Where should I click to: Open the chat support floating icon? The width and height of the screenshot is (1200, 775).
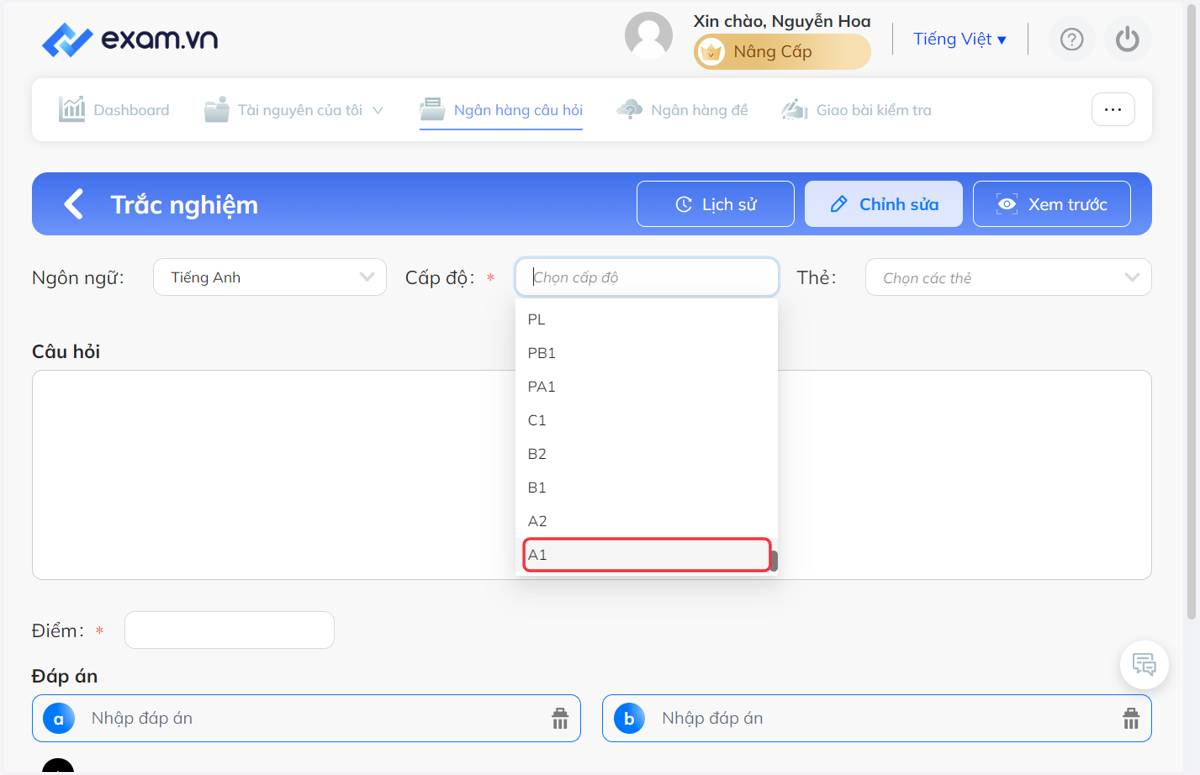(1144, 664)
